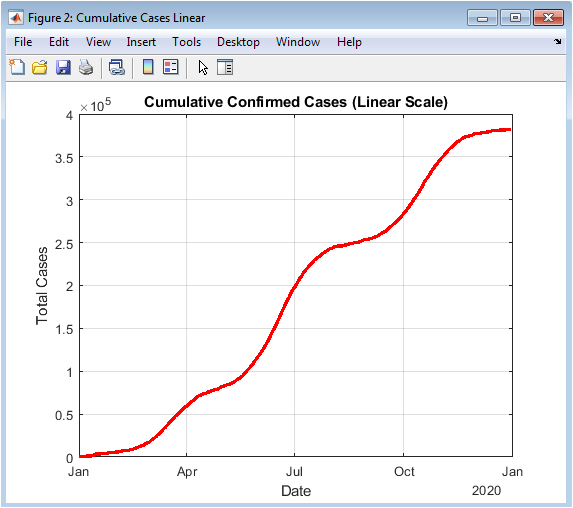
Task: Toggle the Insert Legend toolbar icon
Action: pos(171,67)
